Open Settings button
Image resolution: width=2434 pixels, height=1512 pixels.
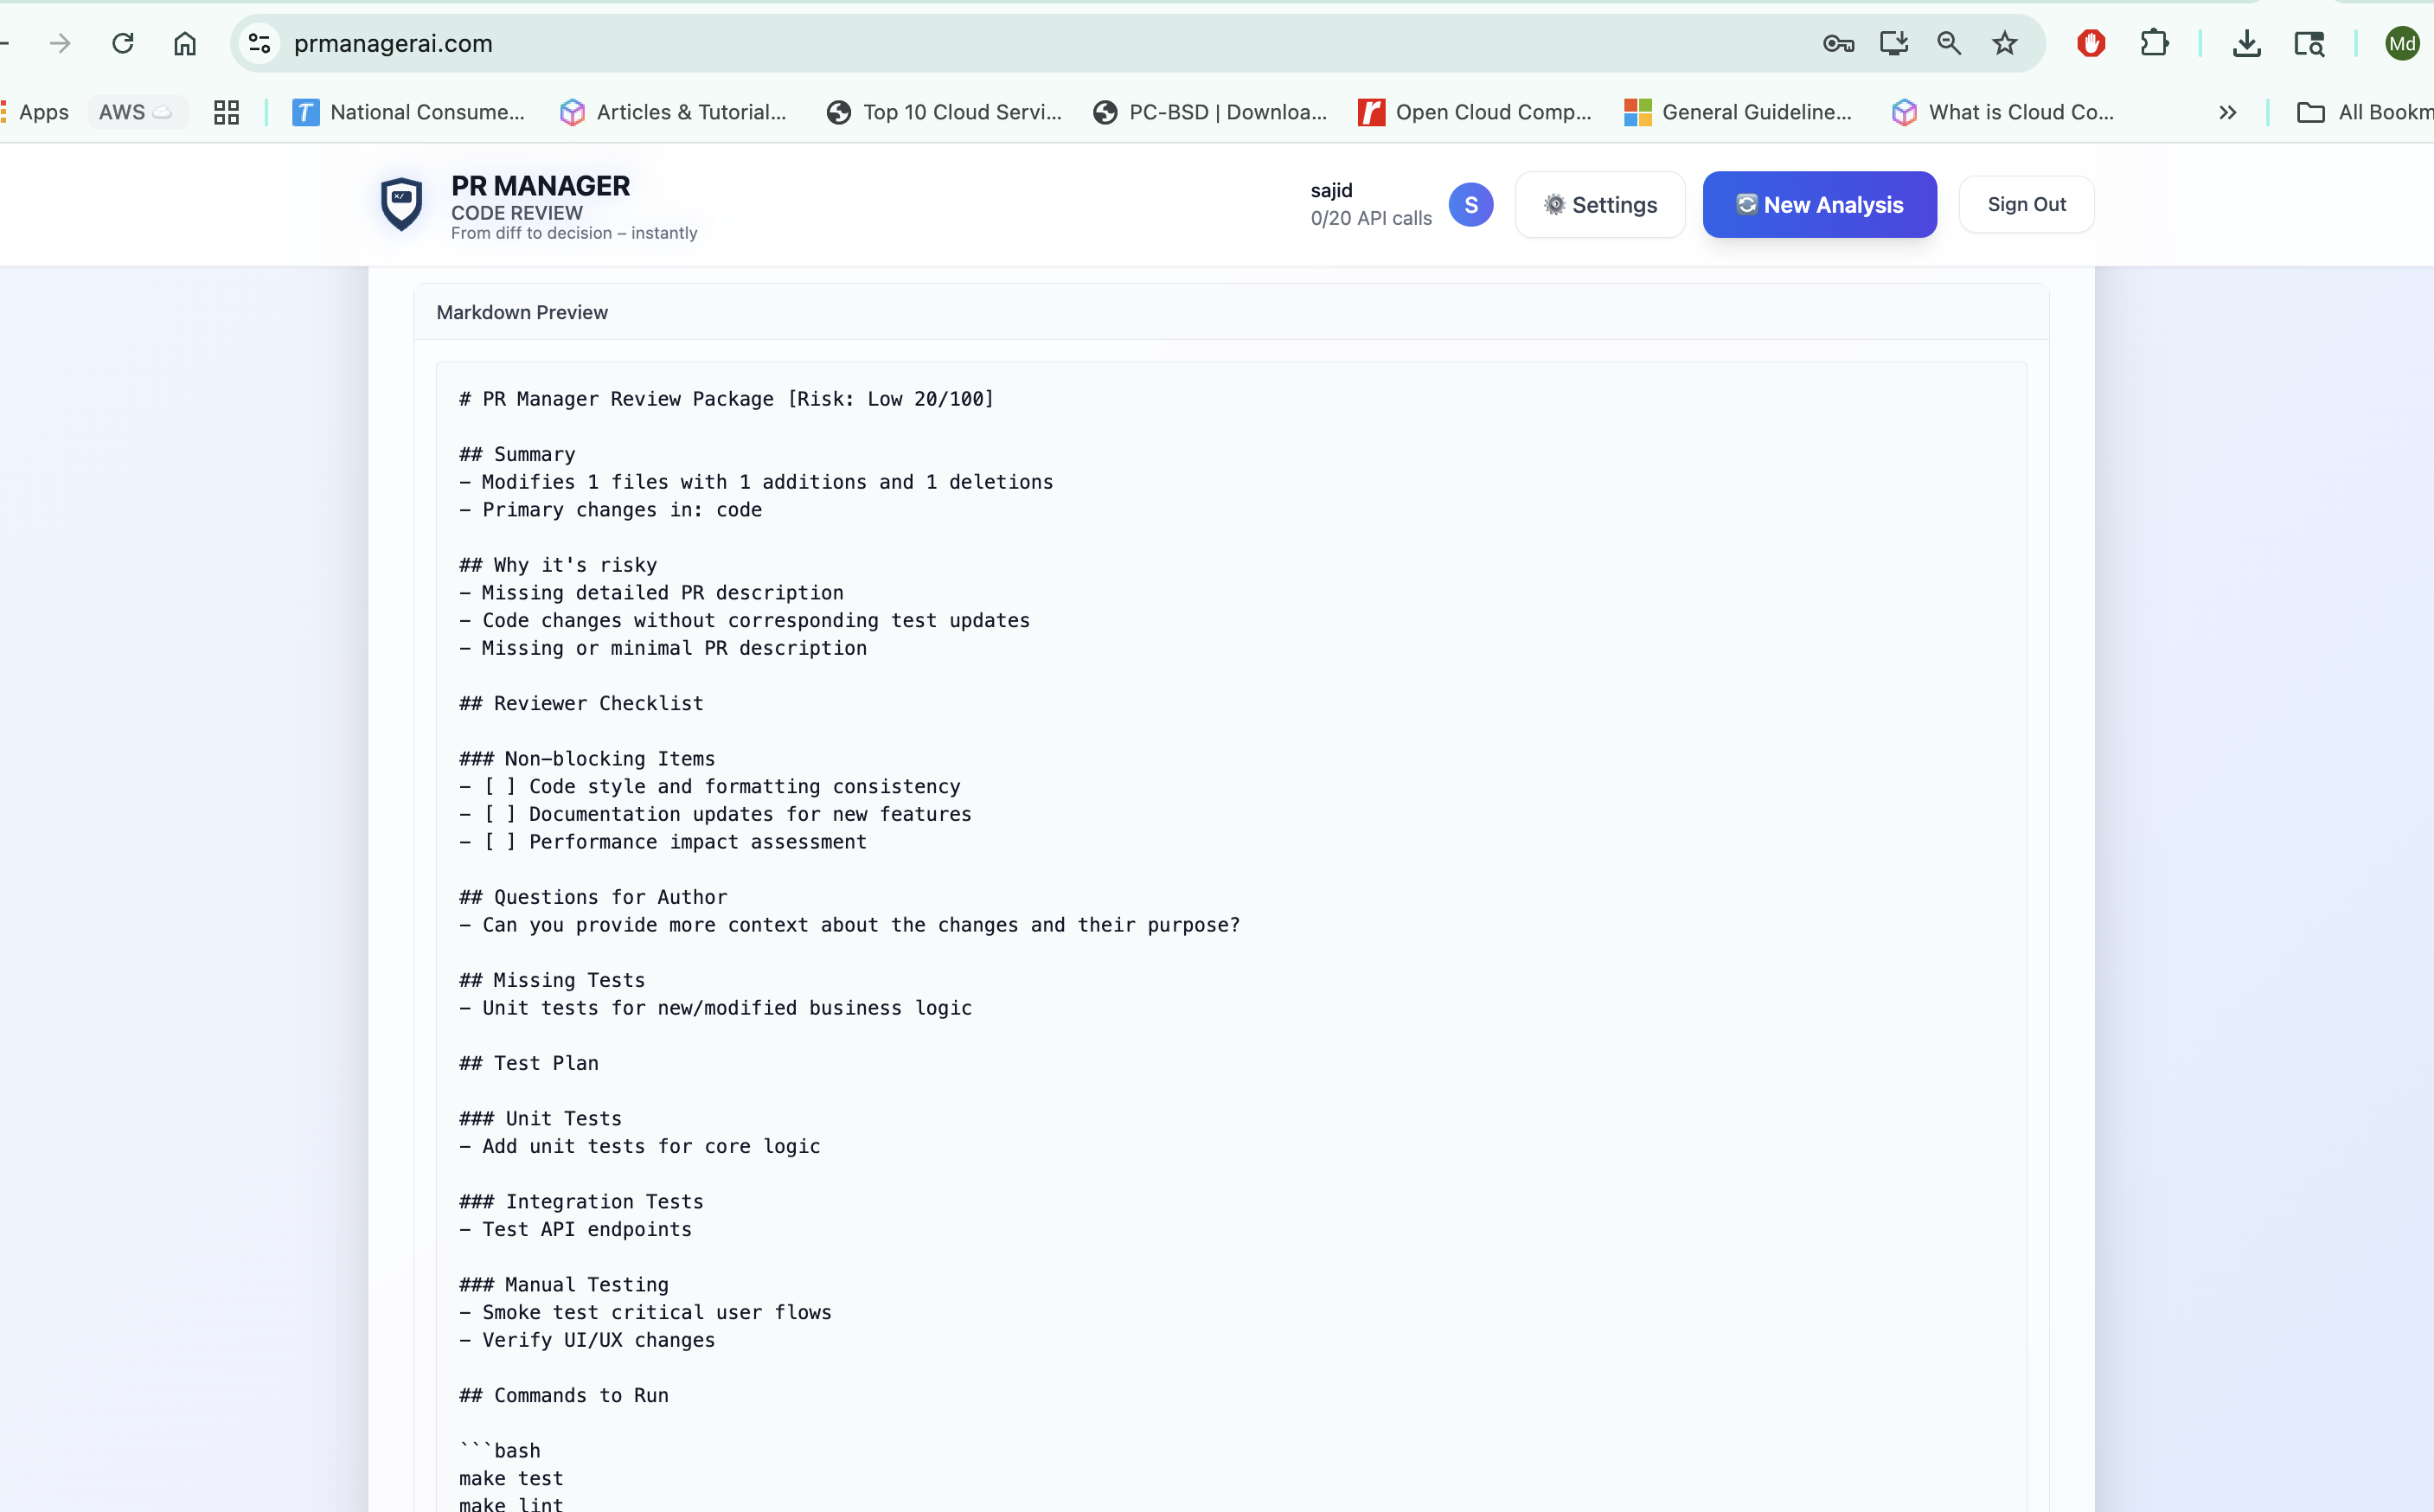[x=1599, y=205]
